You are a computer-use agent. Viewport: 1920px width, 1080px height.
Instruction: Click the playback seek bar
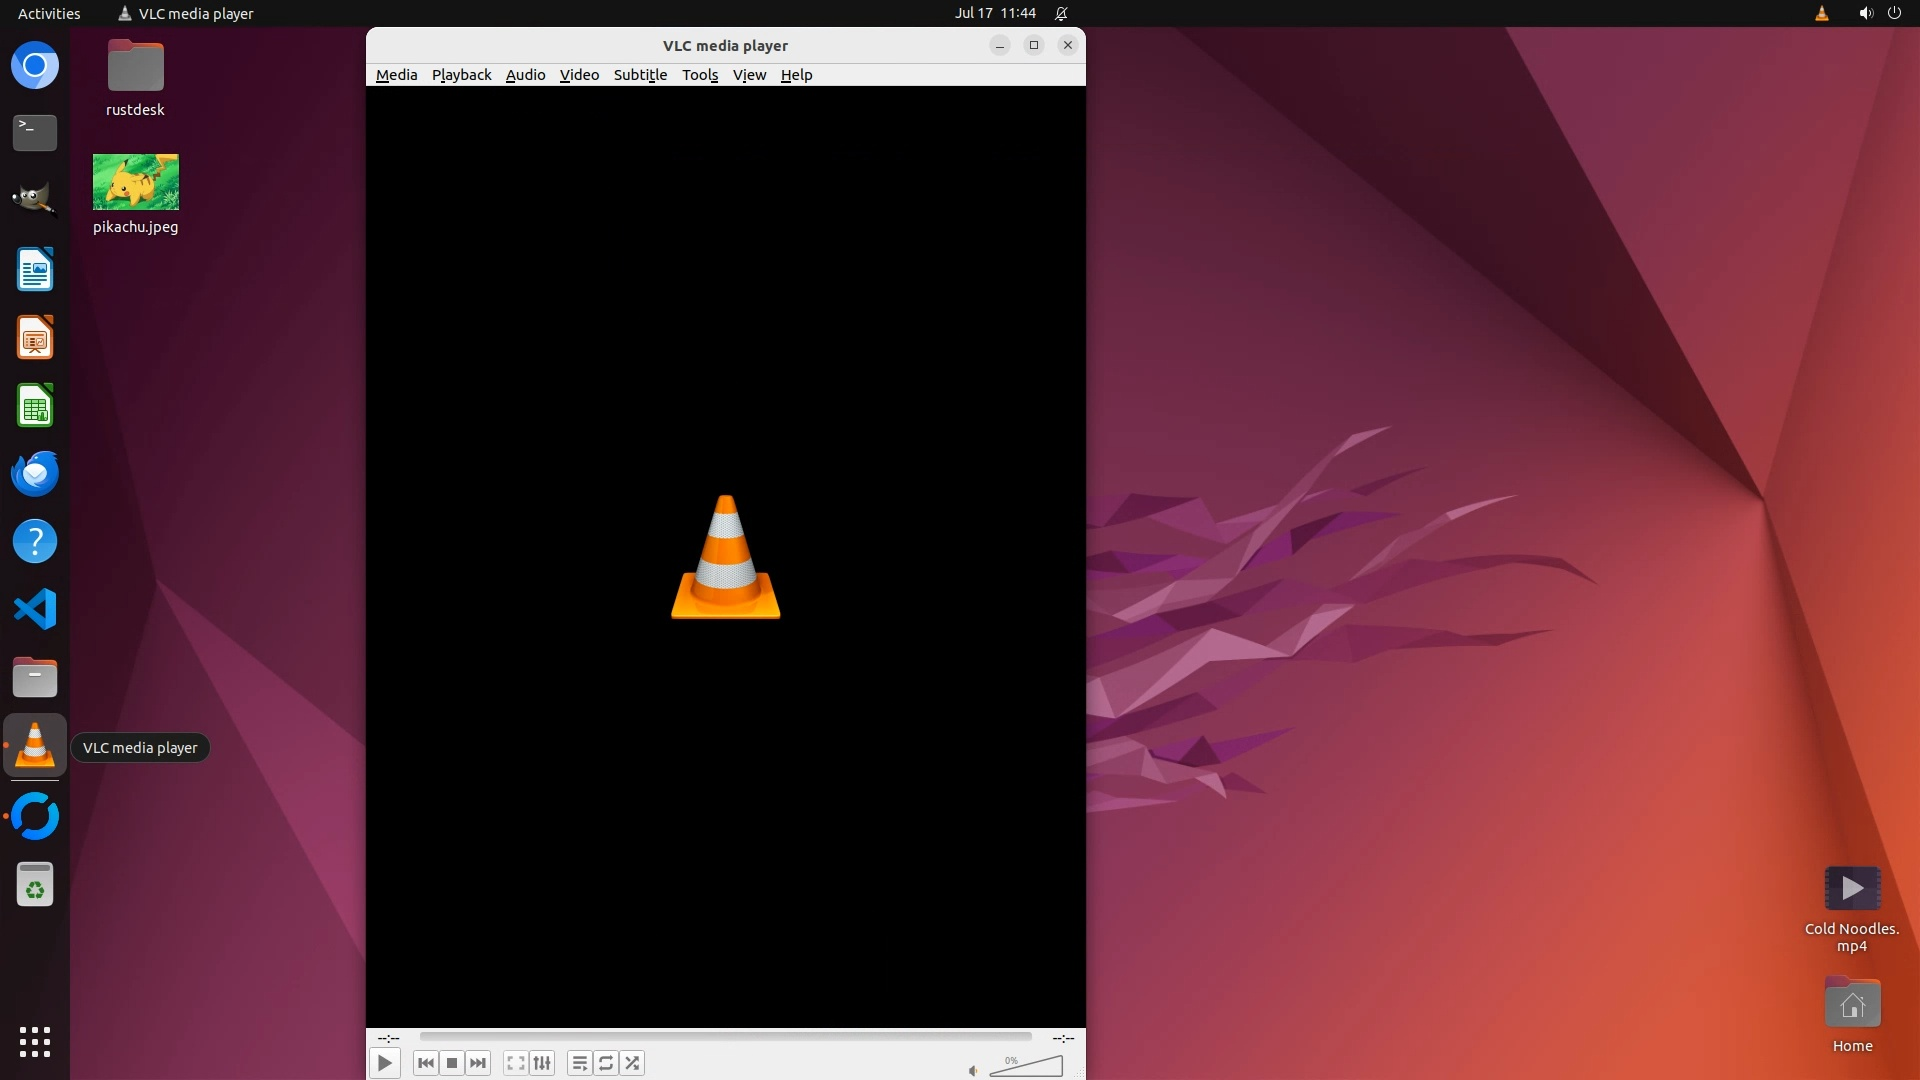pyautogui.click(x=725, y=1037)
